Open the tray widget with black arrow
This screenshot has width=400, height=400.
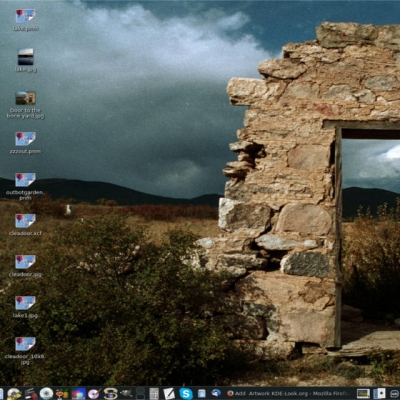[379, 394]
